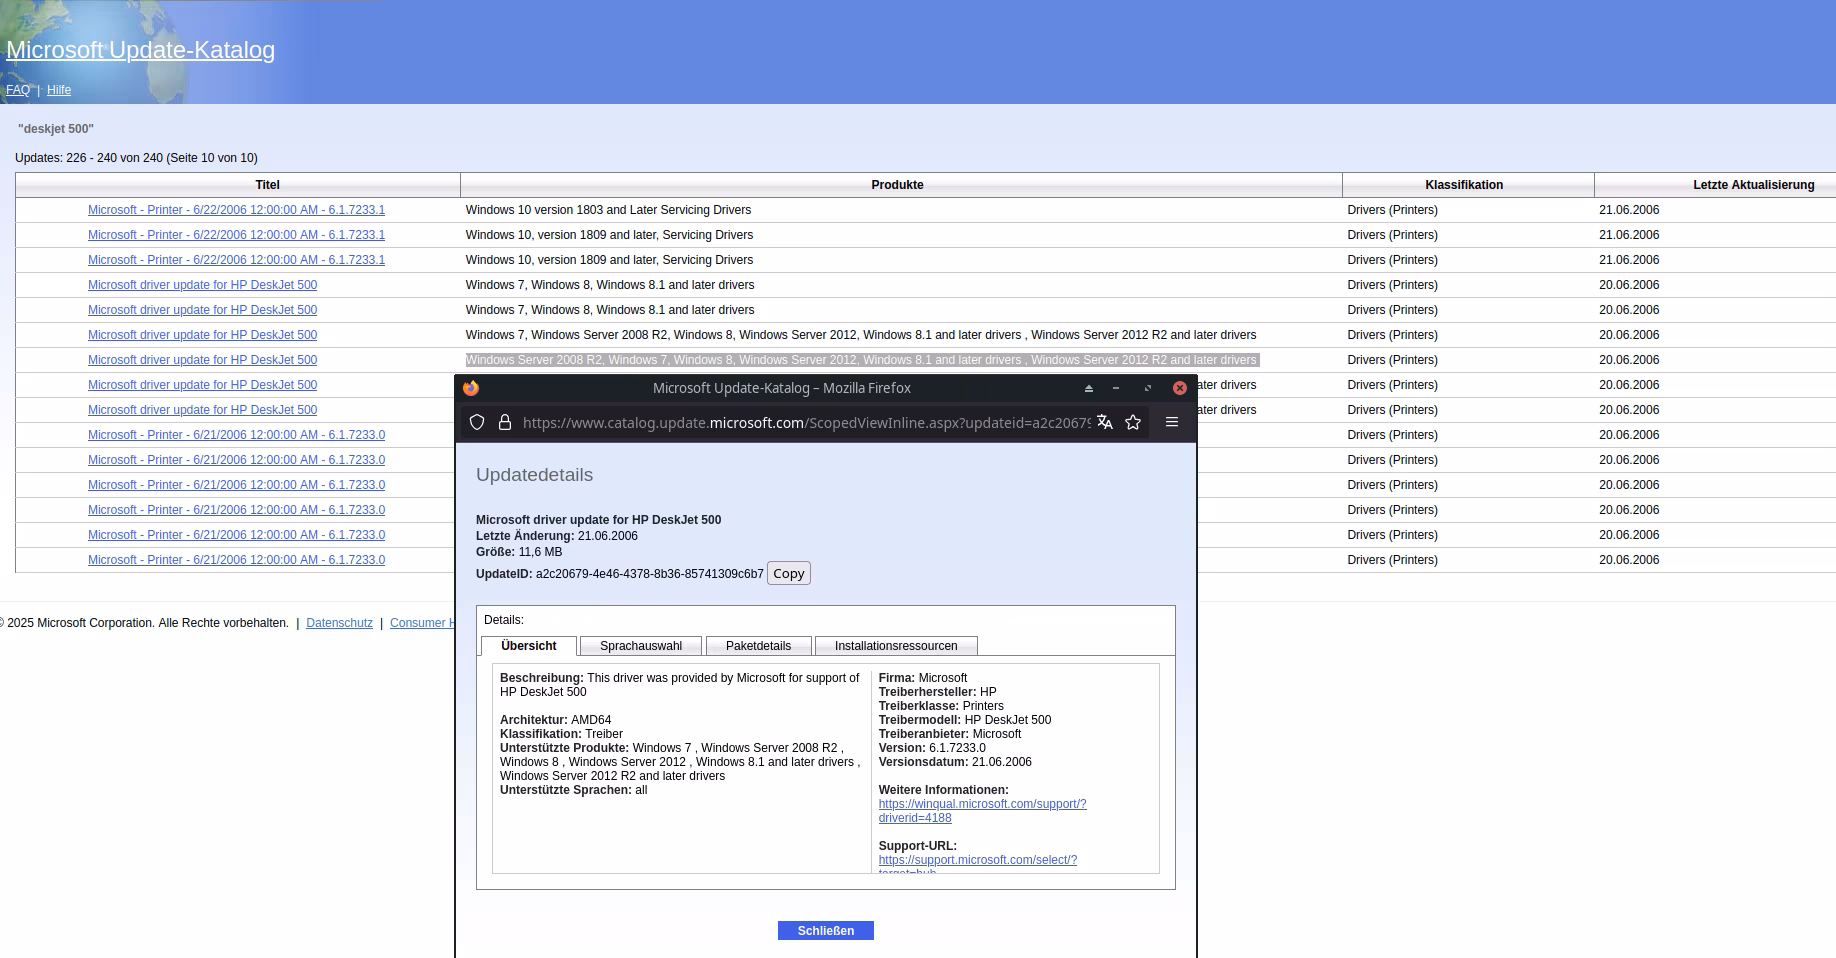Screen dimensions: 1836x958
Task: Click the tracking protection shield icon
Action: point(477,422)
